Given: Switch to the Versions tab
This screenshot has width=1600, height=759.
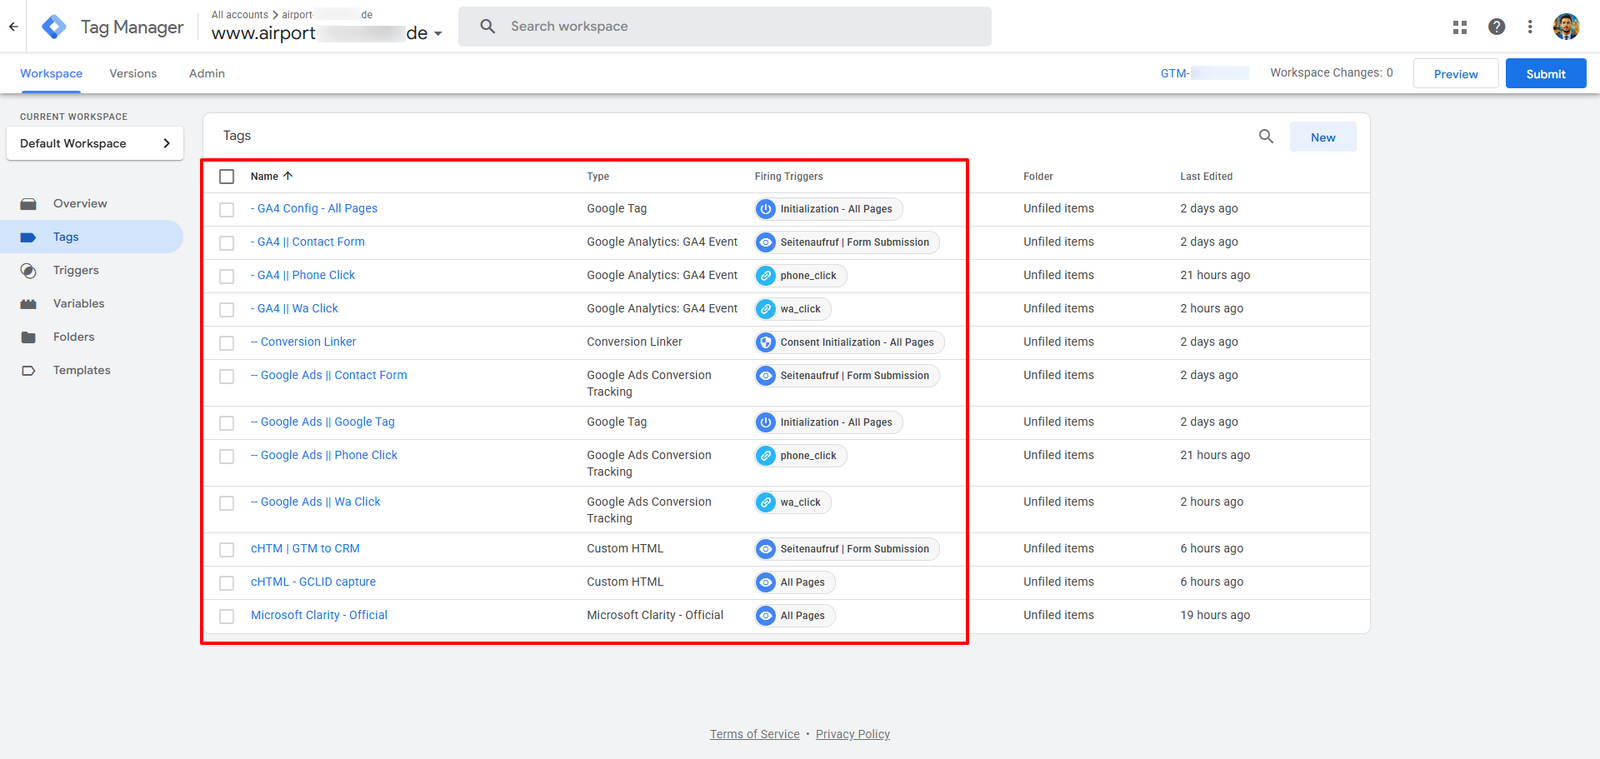Looking at the screenshot, I should tap(133, 74).
